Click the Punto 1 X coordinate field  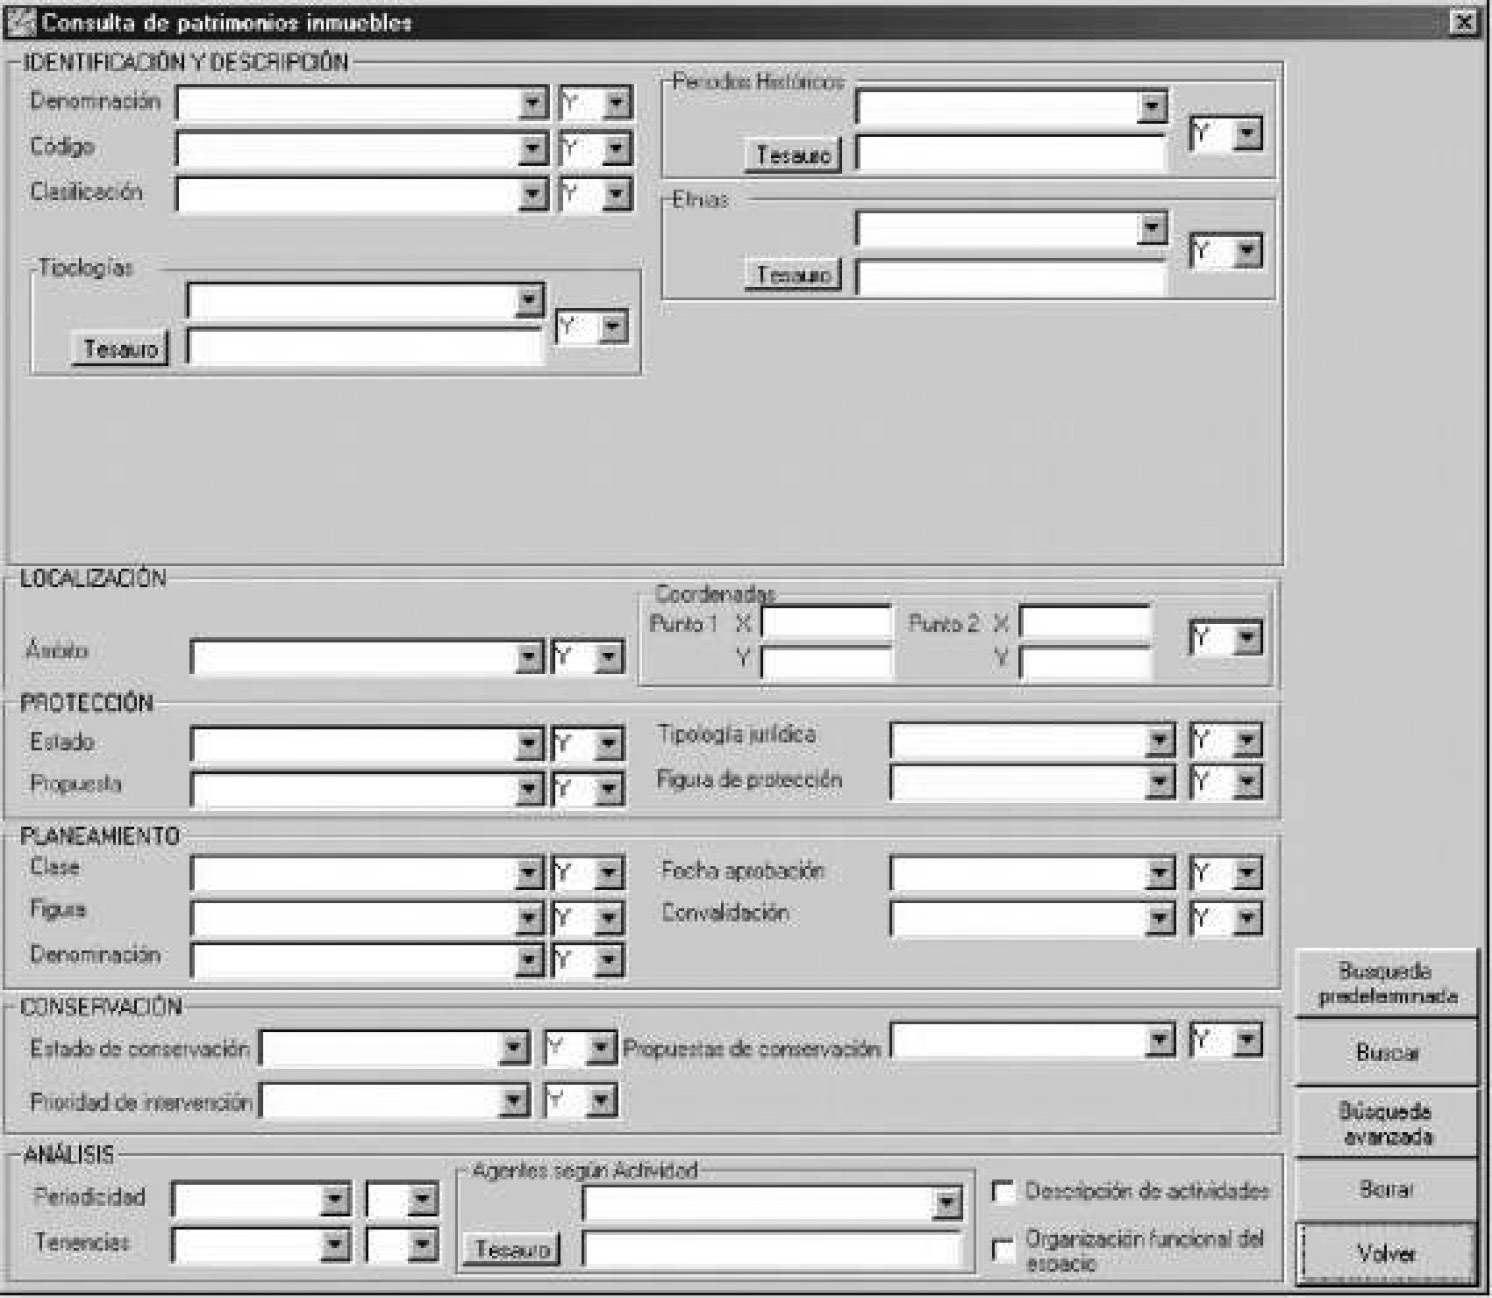tap(827, 623)
